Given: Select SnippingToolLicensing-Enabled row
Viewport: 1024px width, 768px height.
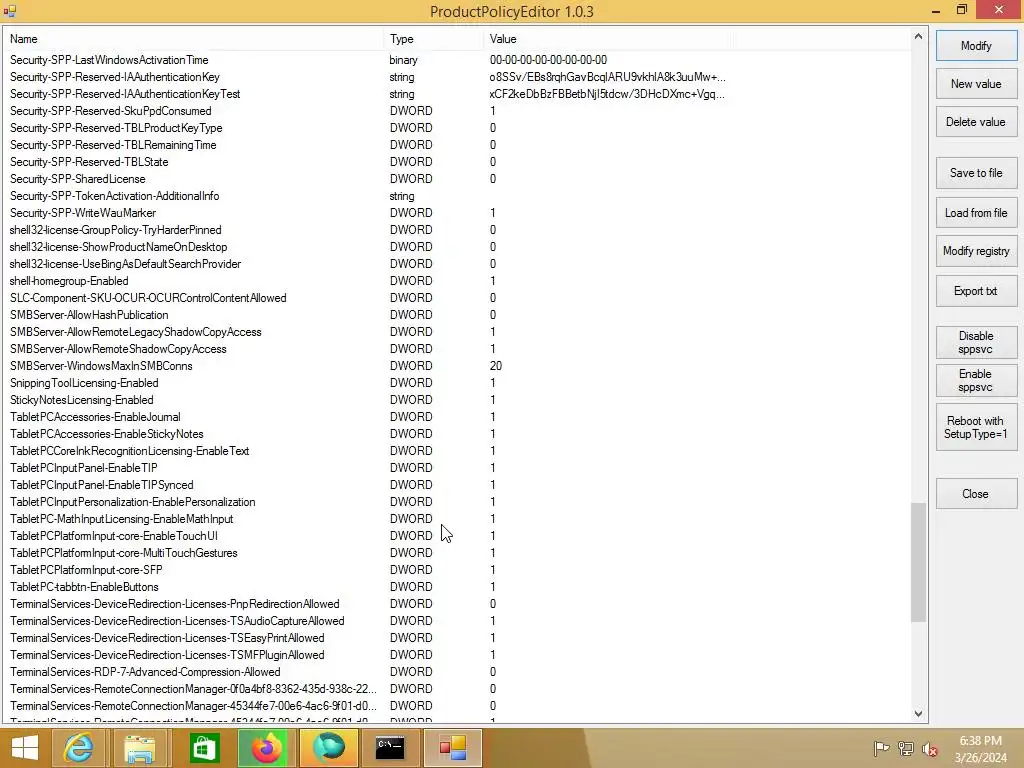Looking at the screenshot, I should coord(457,383).
